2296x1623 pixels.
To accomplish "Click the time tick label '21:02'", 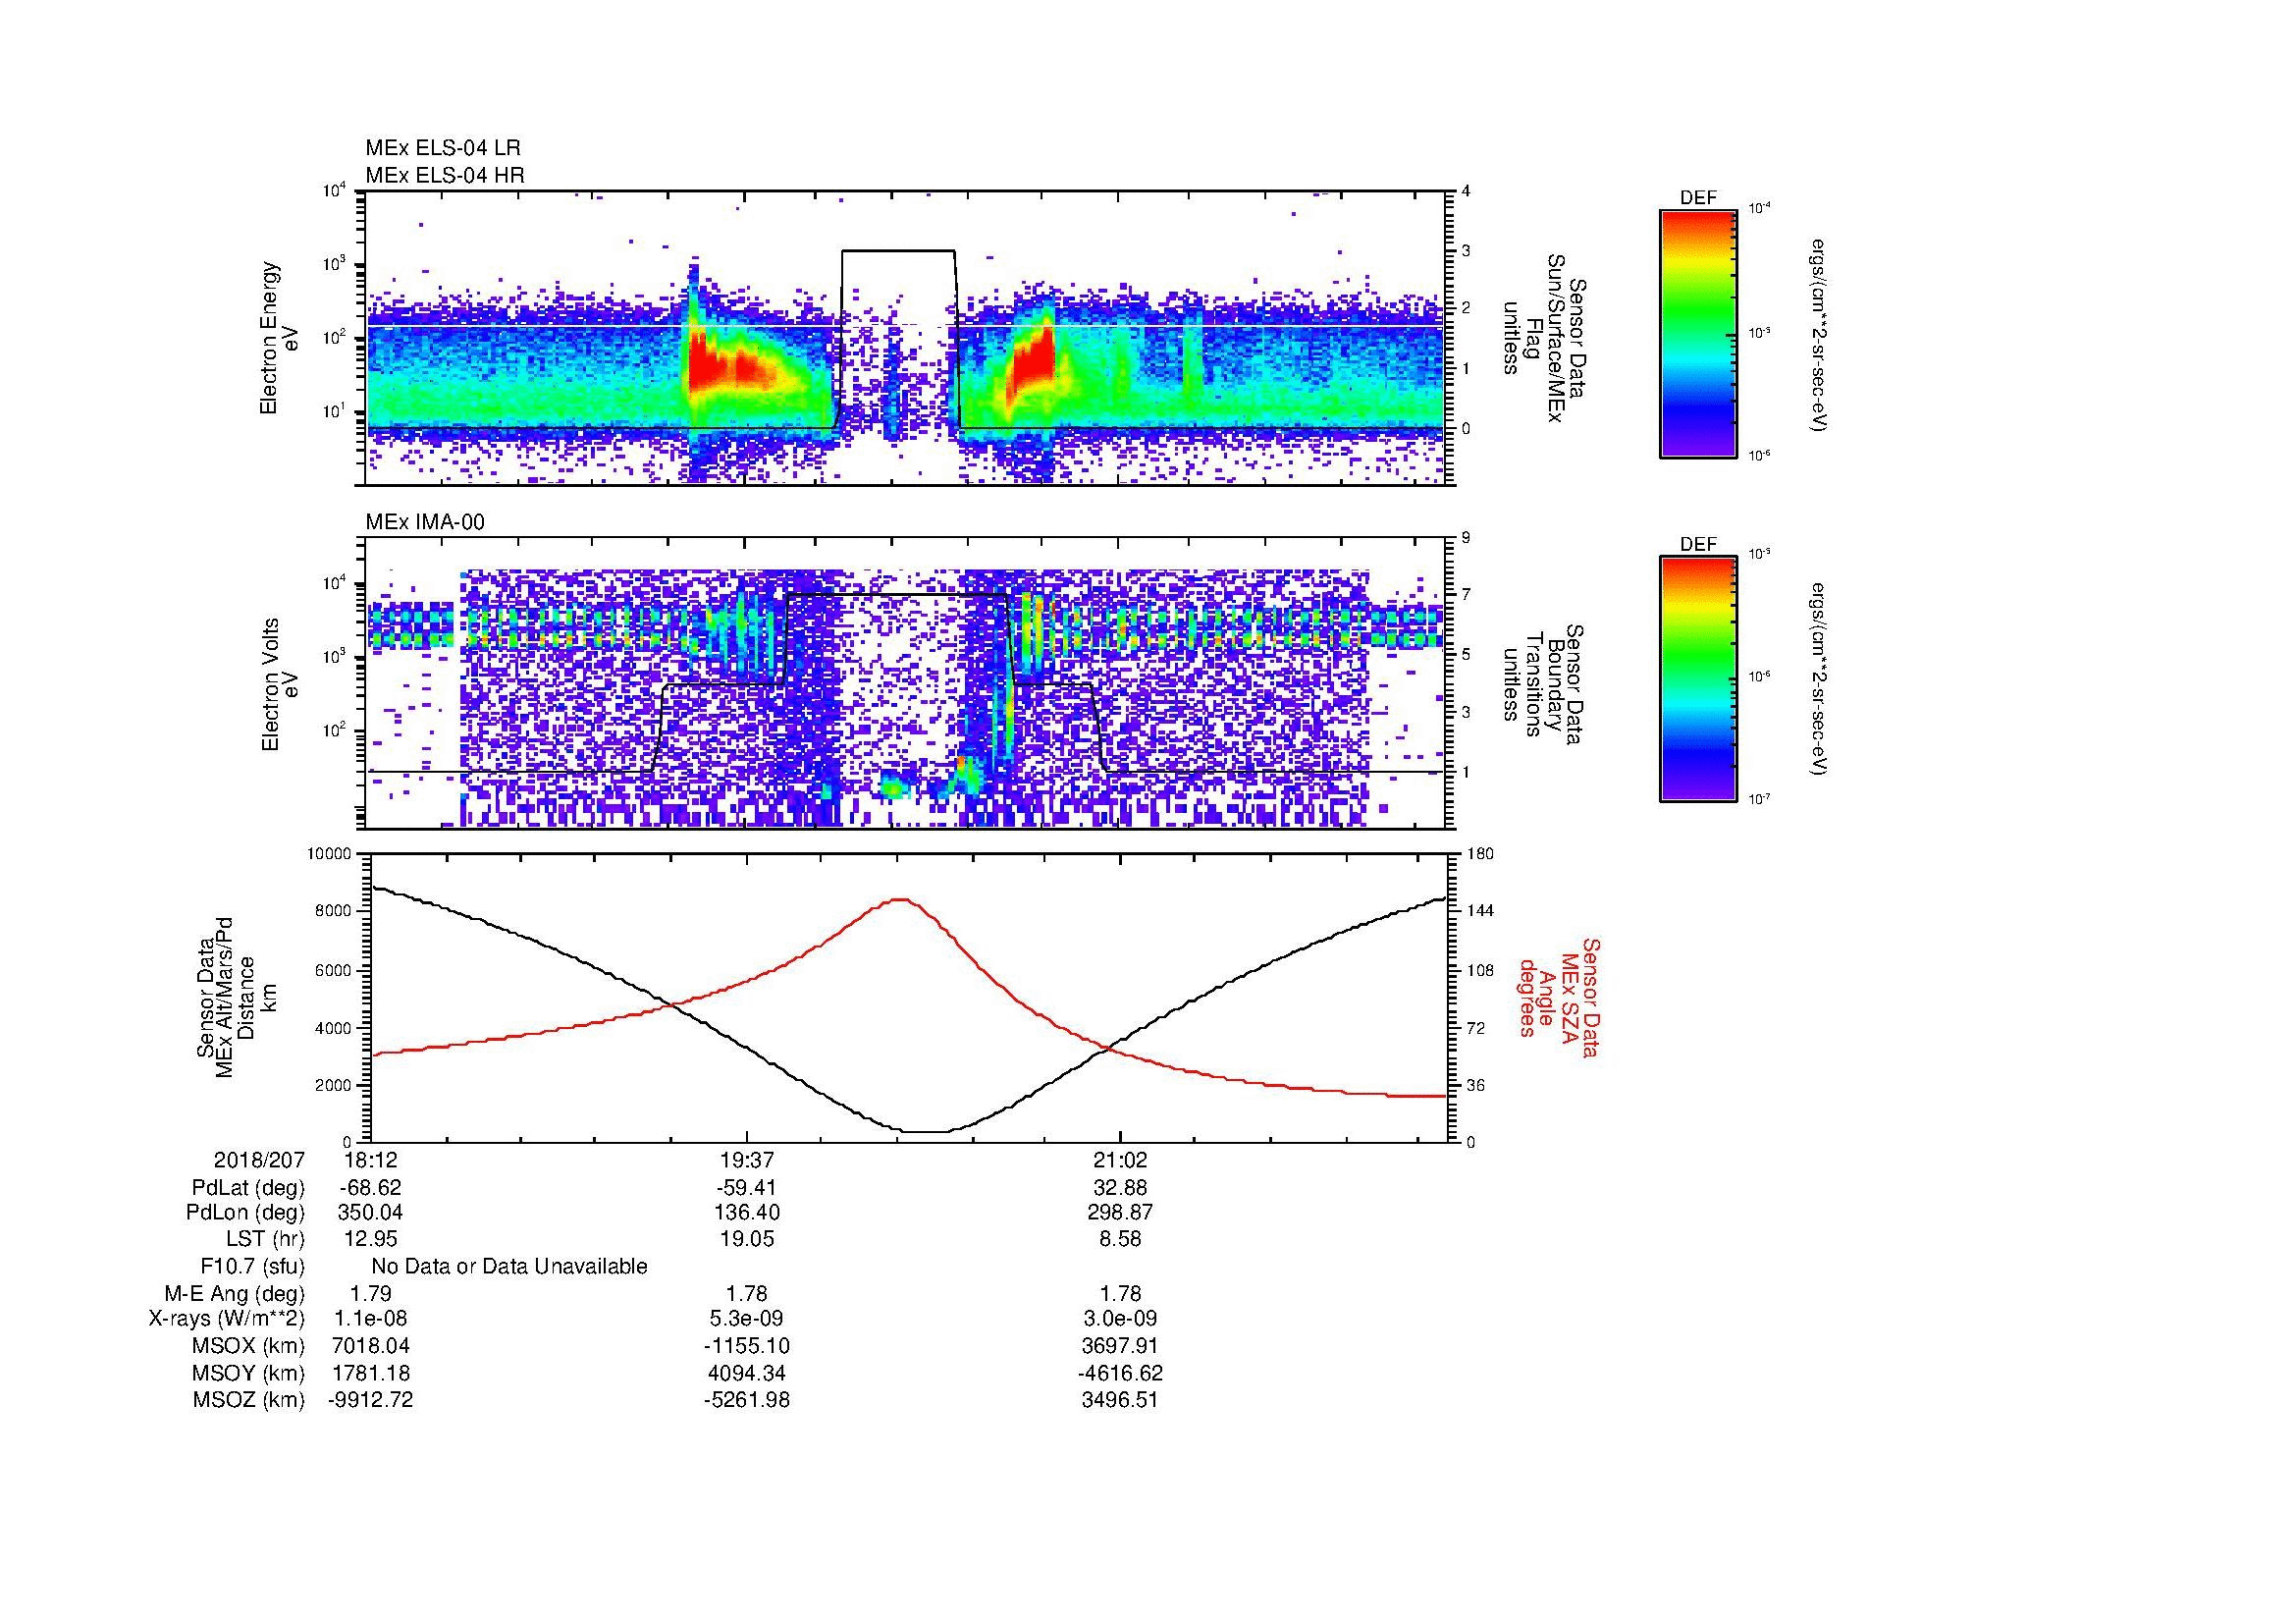I will pos(1120,1160).
